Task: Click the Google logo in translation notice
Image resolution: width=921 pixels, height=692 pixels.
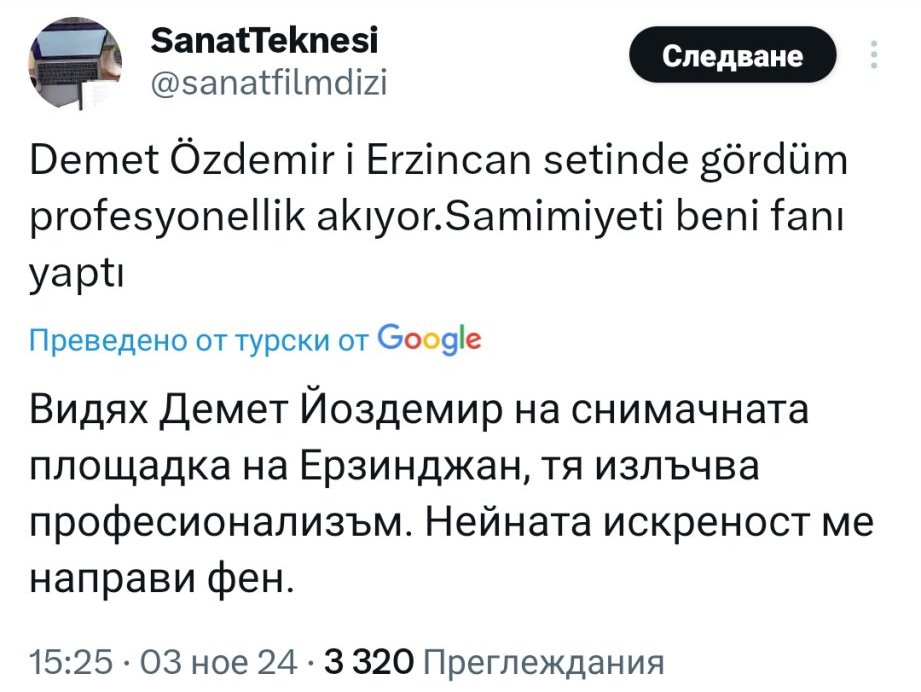Action: point(430,339)
